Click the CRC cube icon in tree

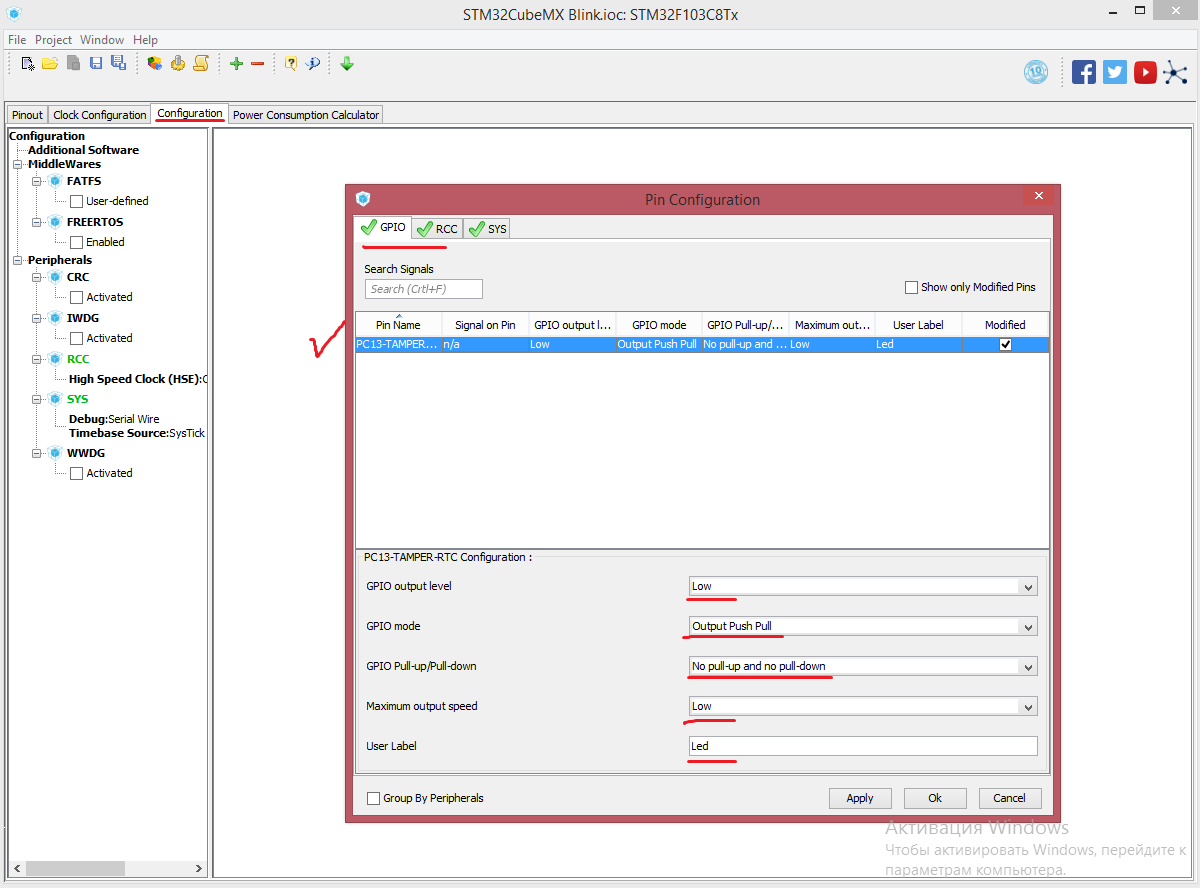pyautogui.click(x=56, y=277)
